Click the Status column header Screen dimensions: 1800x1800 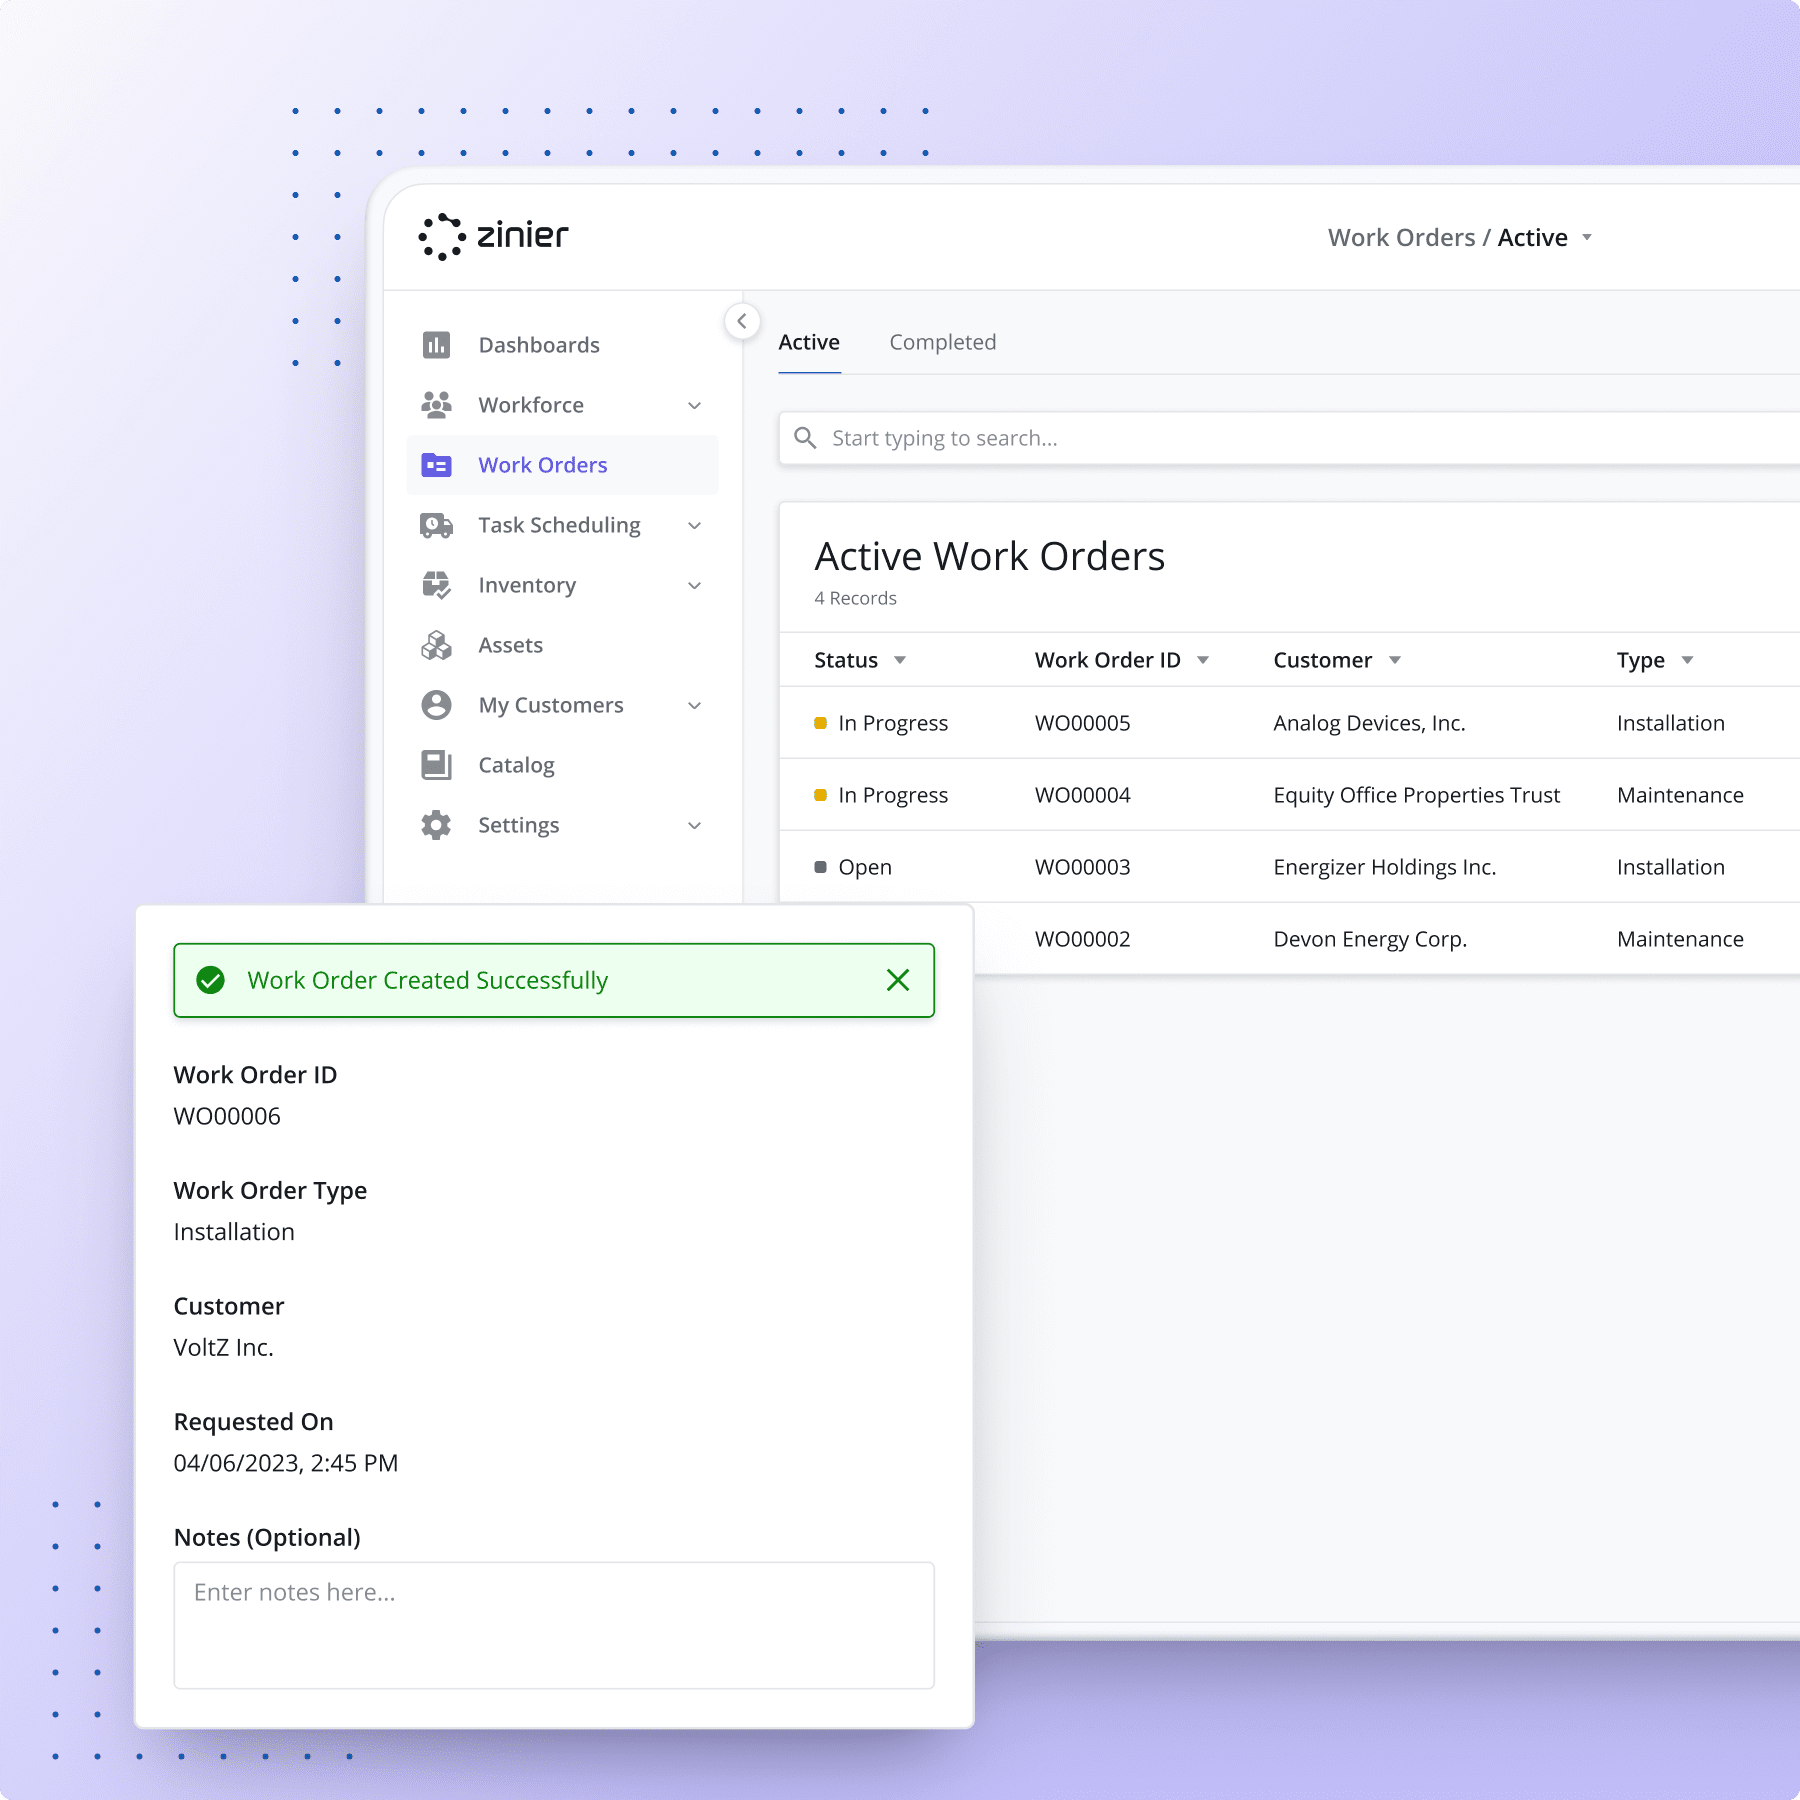(846, 660)
